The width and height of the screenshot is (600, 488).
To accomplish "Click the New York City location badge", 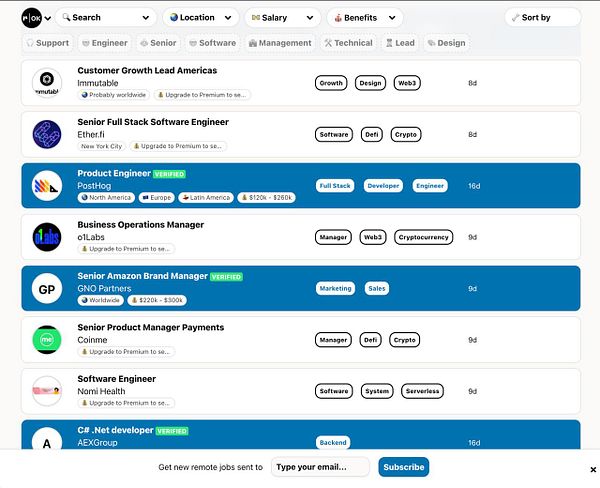I will tap(101, 146).
